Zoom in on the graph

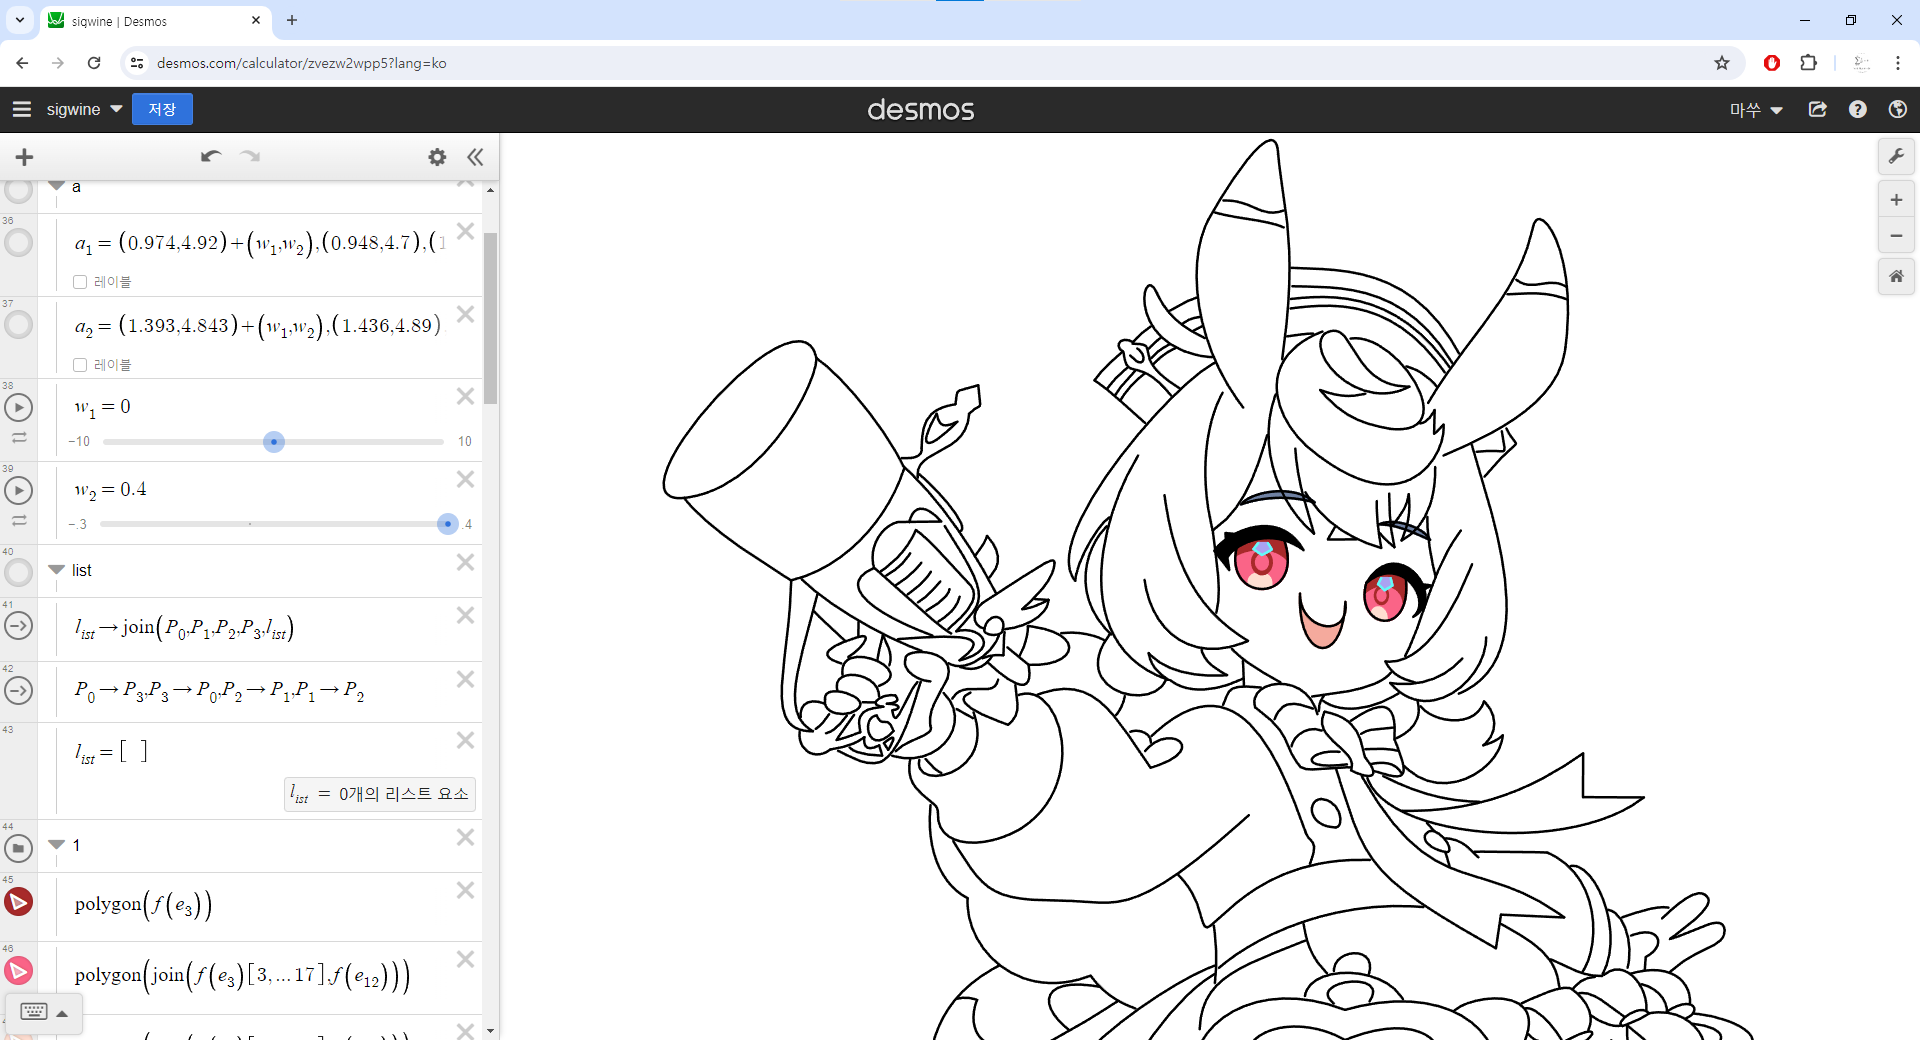click(x=1896, y=200)
